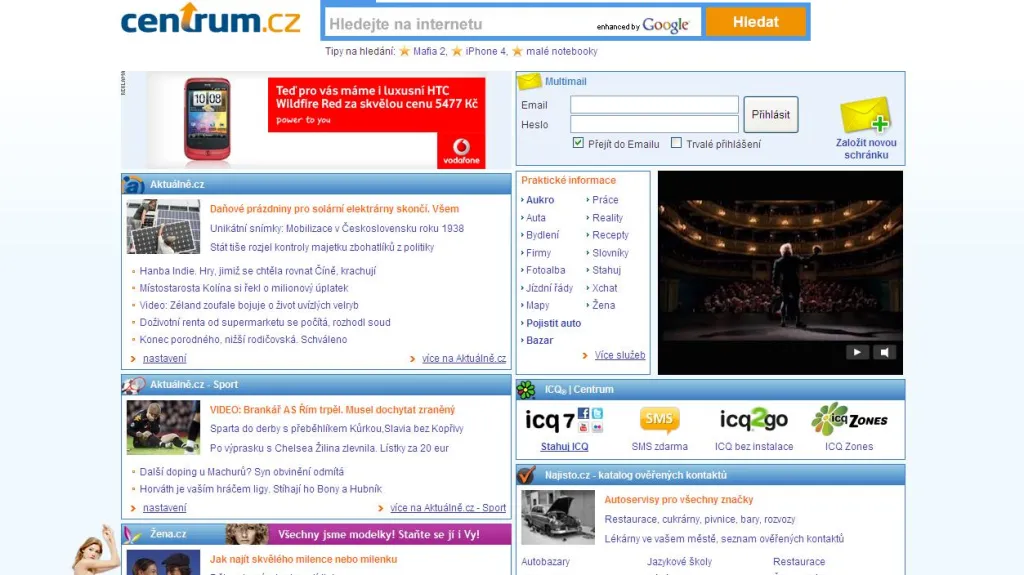
Task: Click the star icon before iPhone 4
Action: coord(457,51)
